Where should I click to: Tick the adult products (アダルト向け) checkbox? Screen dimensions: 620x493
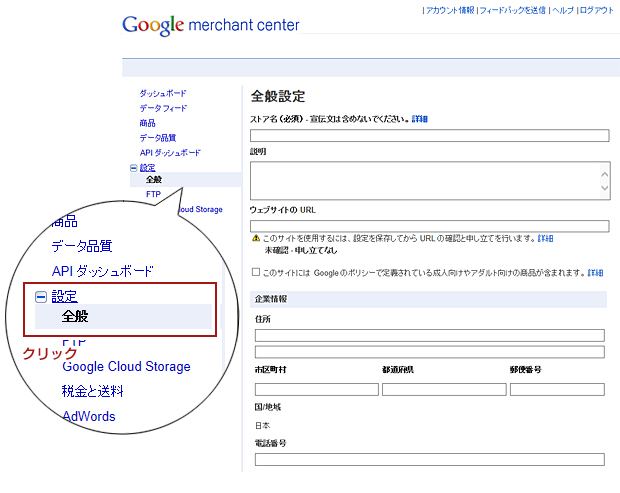click(x=256, y=272)
